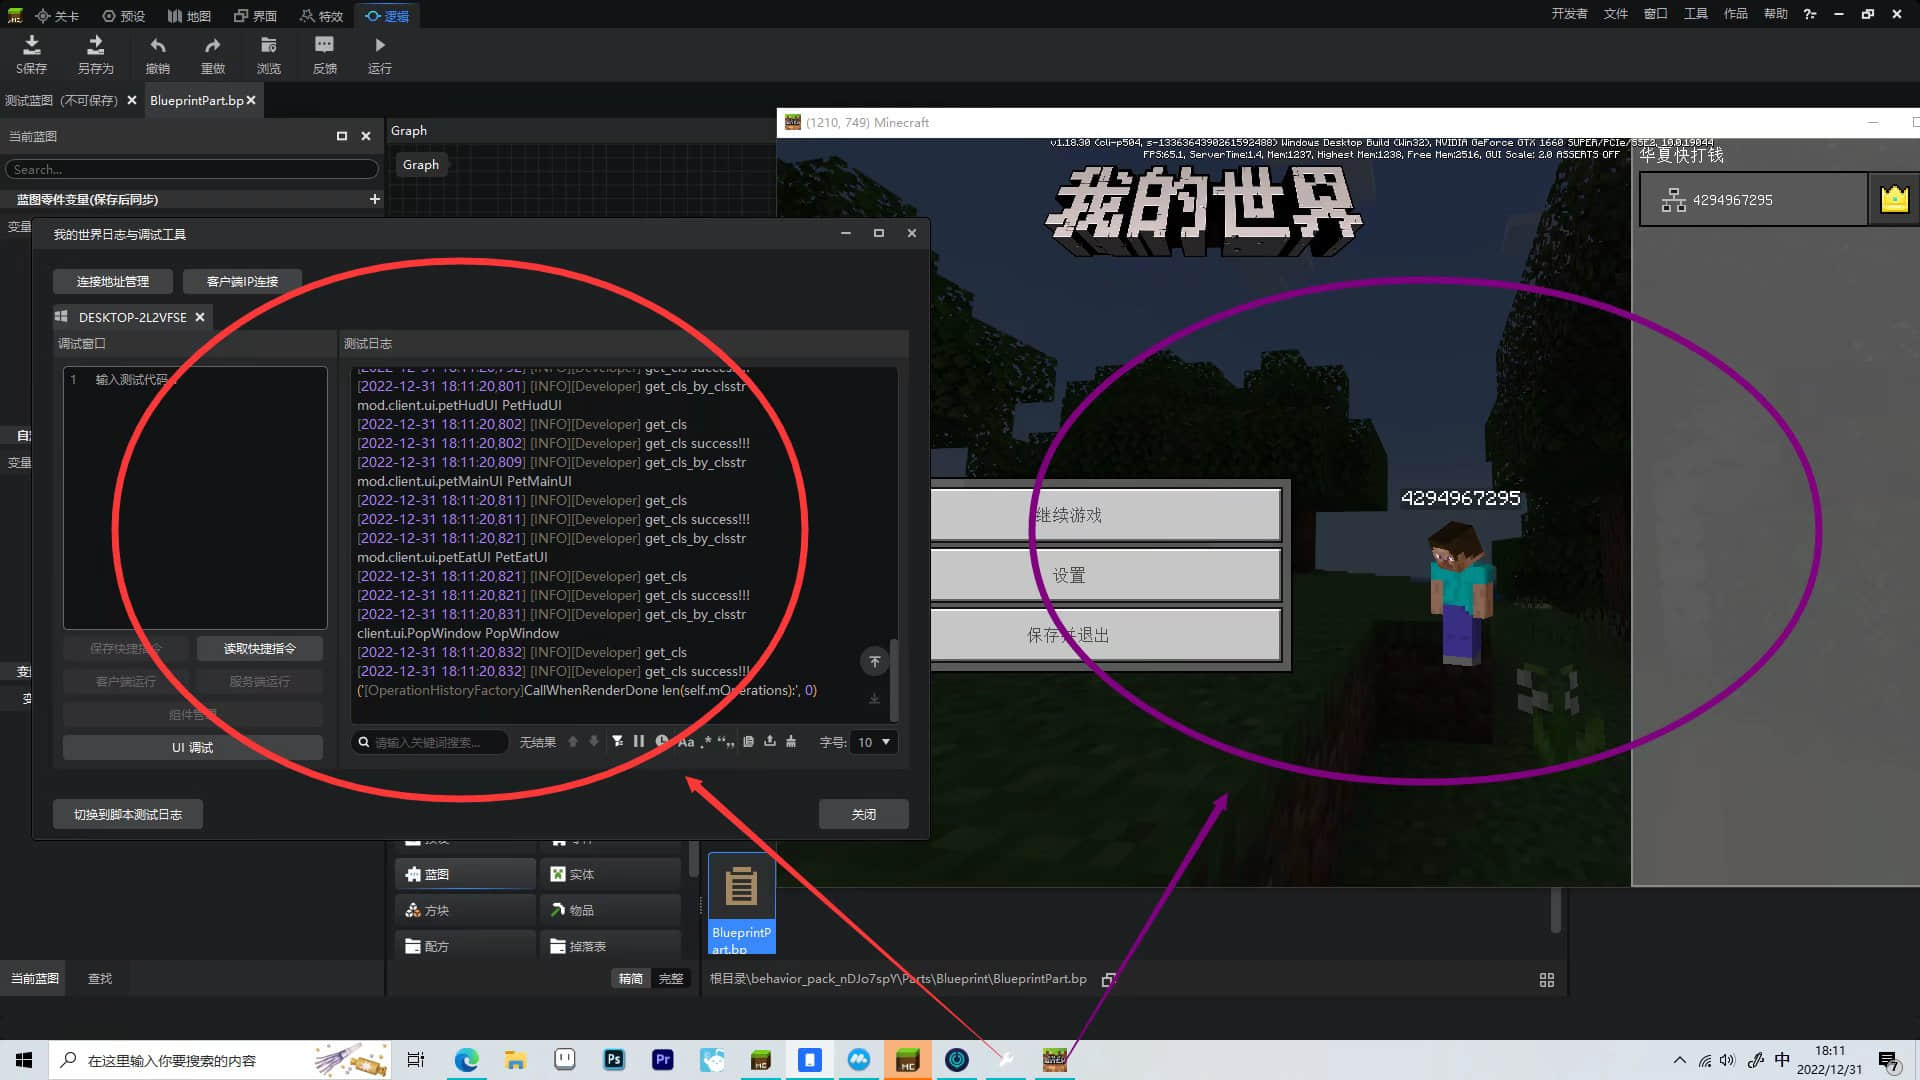This screenshot has width=1920, height=1080.
Task: Toggle the .* regex search option
Action: (706, 742)
